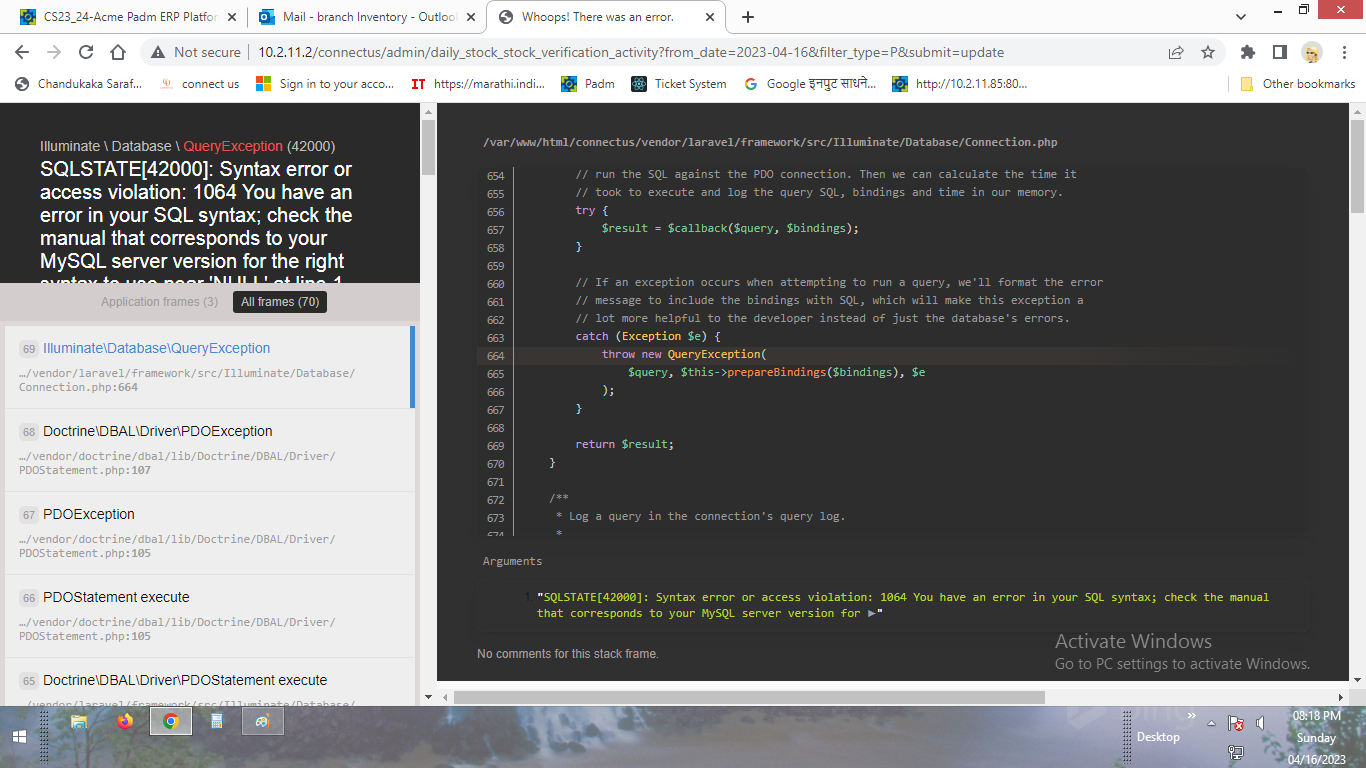Open the red X security tray icon
This screenshot has width=1366, height=768.
coord(1236,723)
